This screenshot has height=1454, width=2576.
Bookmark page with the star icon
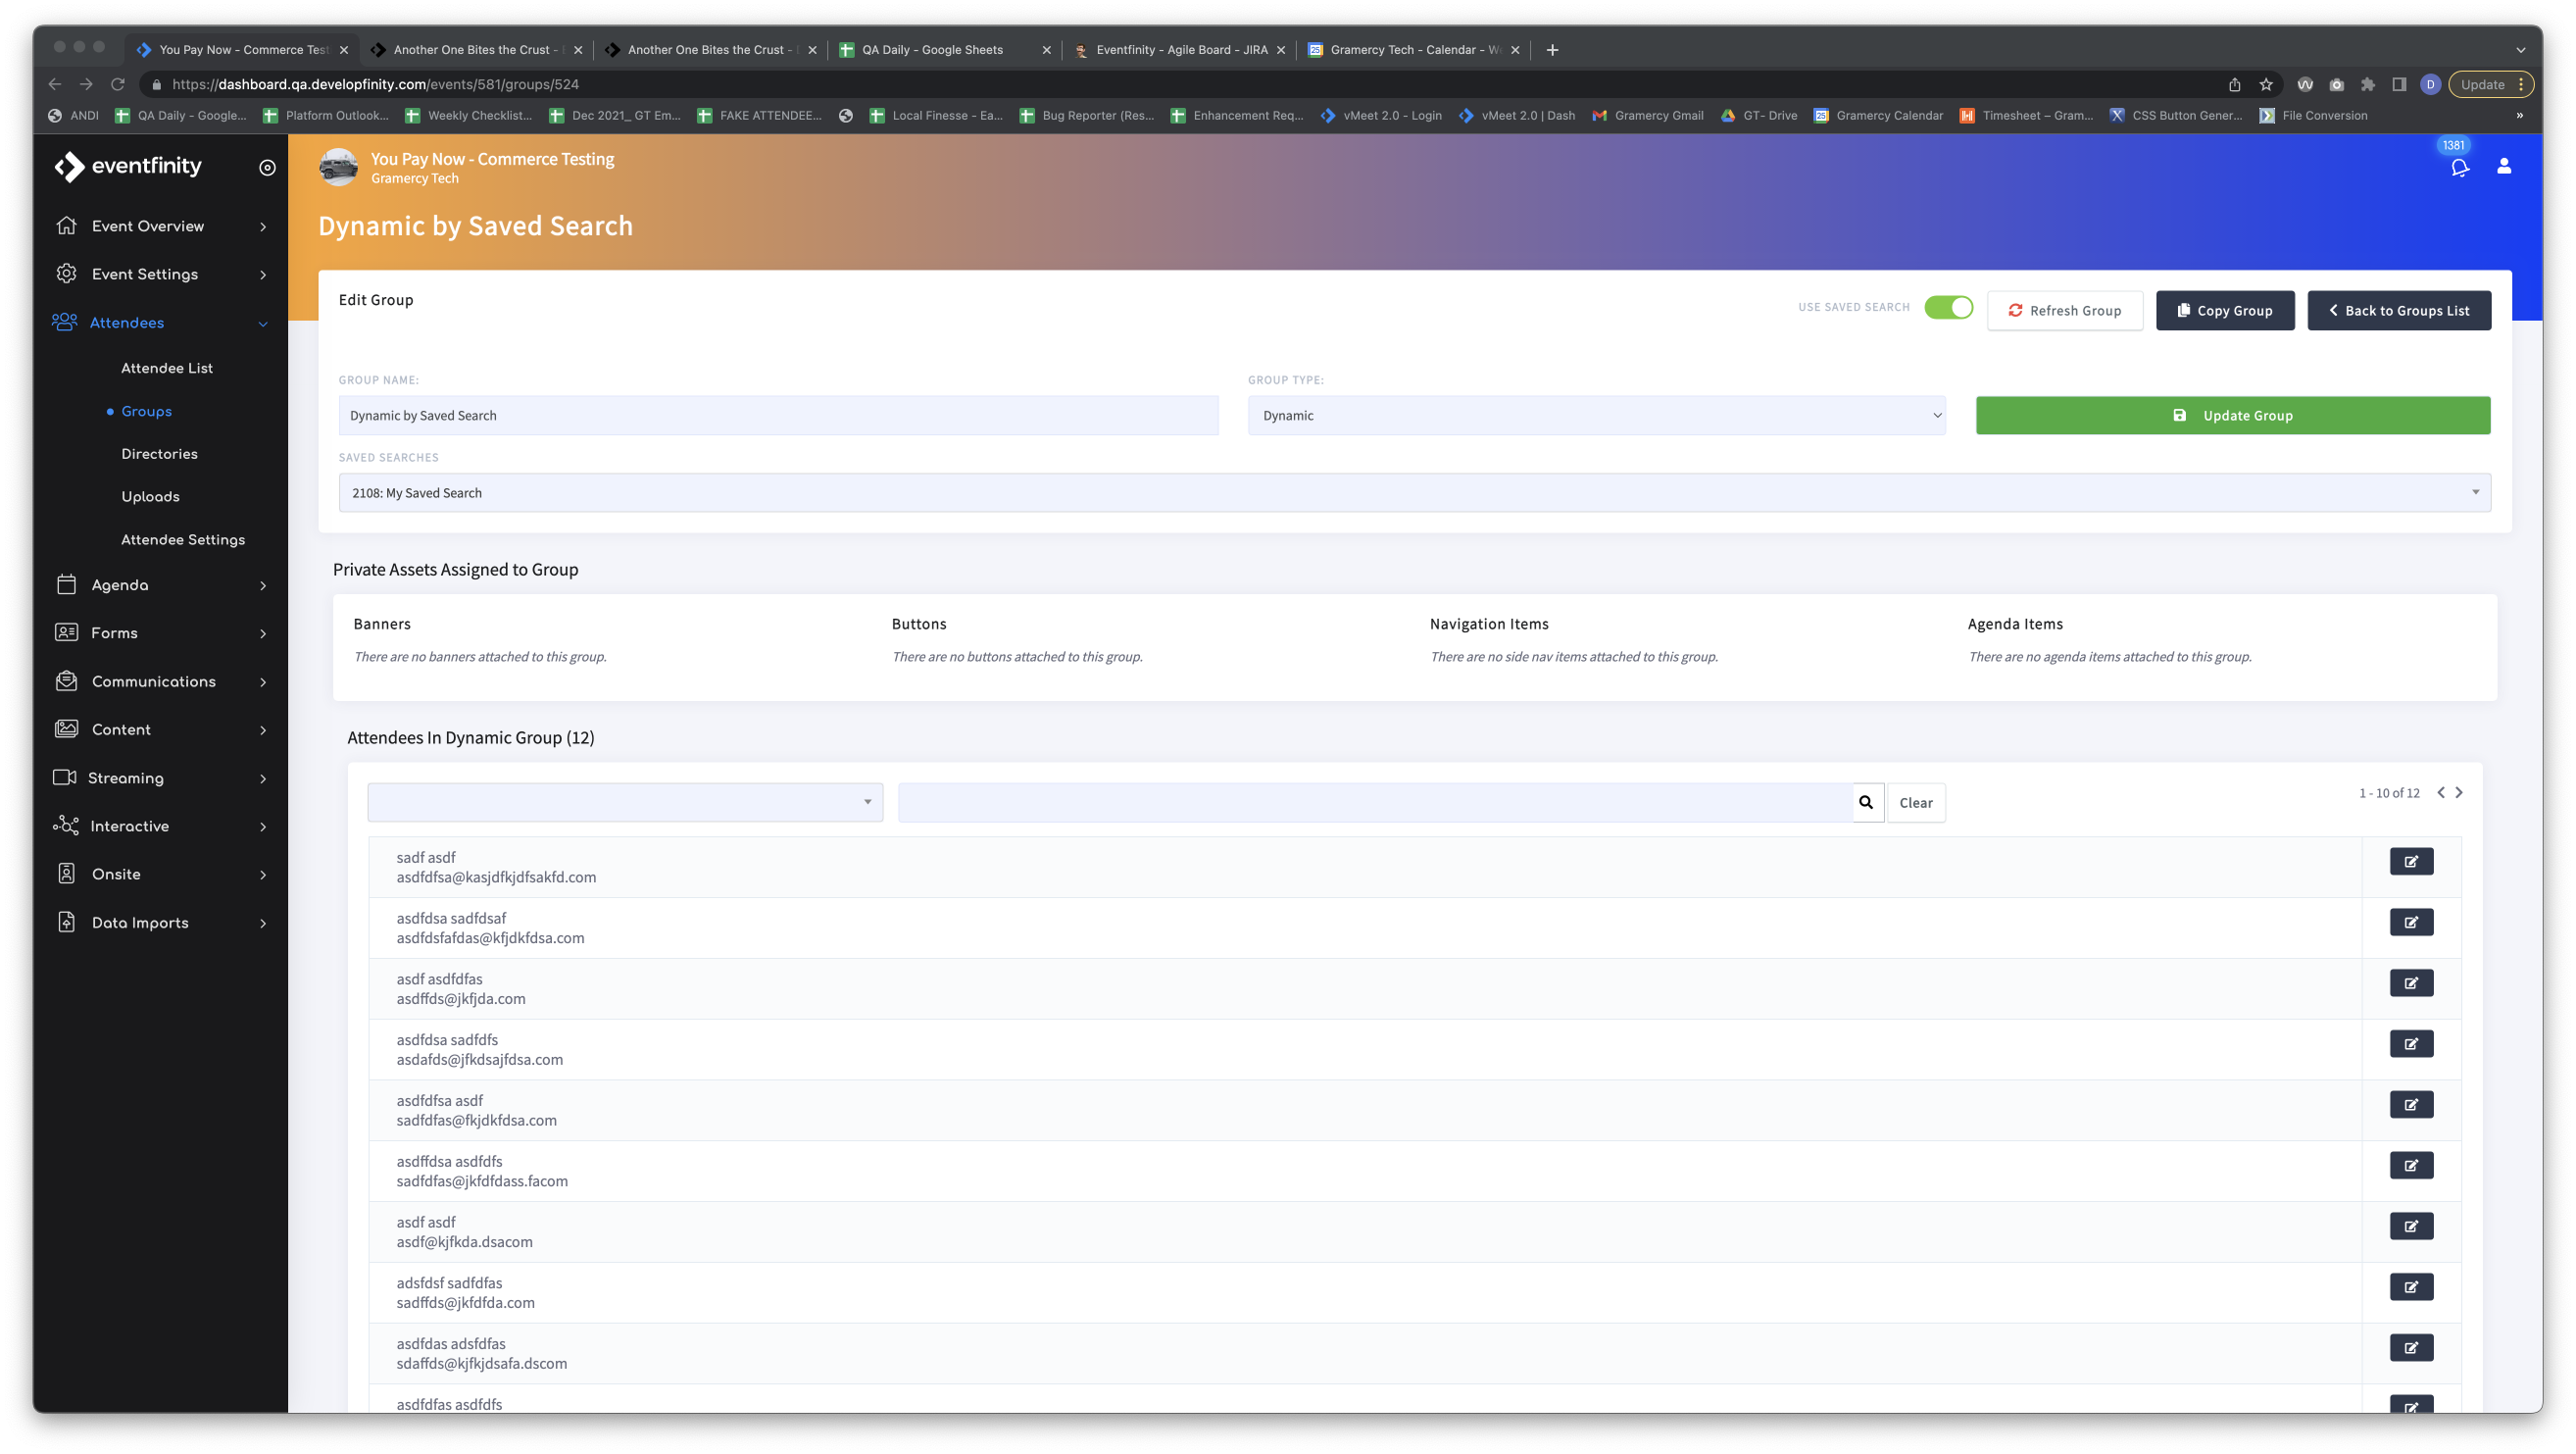tap(2266, 84)
